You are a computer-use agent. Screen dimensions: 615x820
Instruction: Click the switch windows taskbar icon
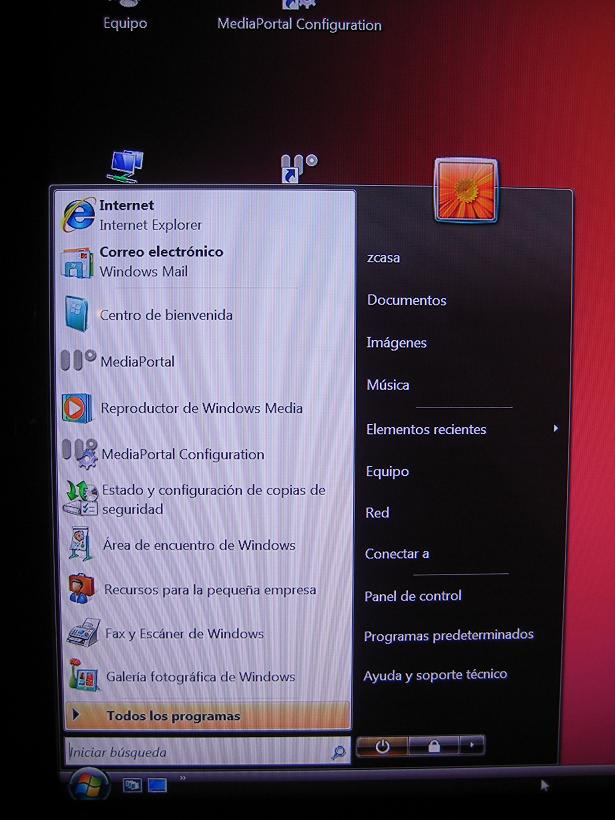tap(132, 784)
